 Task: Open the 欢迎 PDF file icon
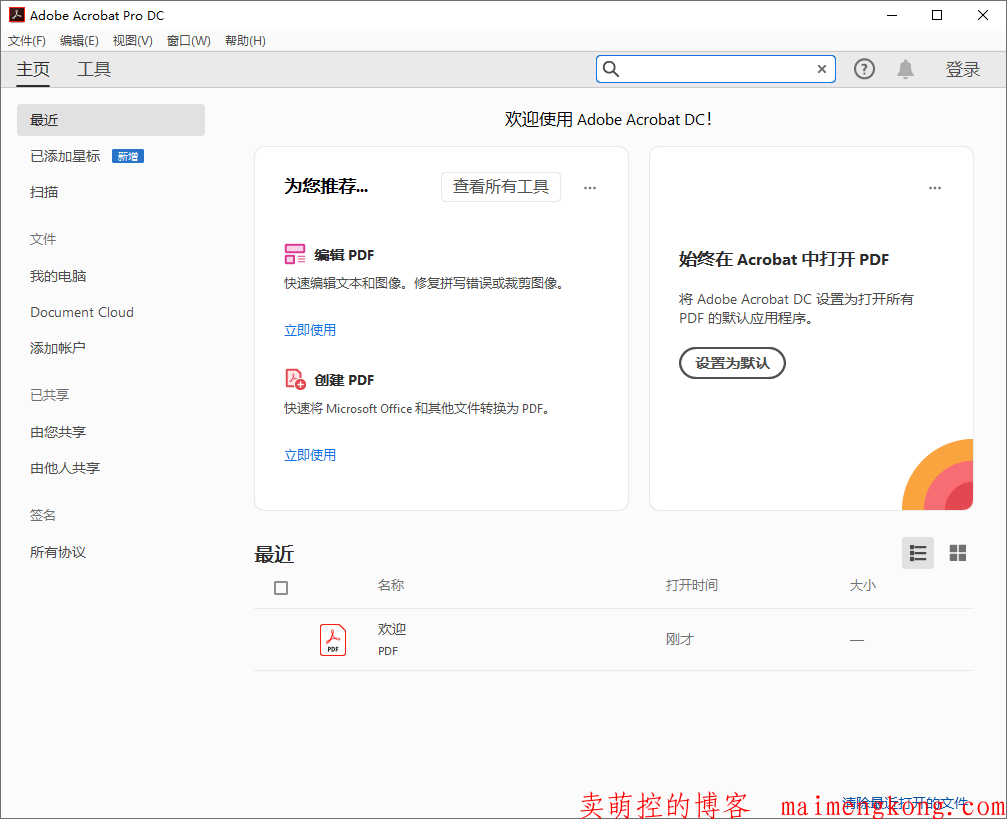pyautogui.click(x=333, y=640)
